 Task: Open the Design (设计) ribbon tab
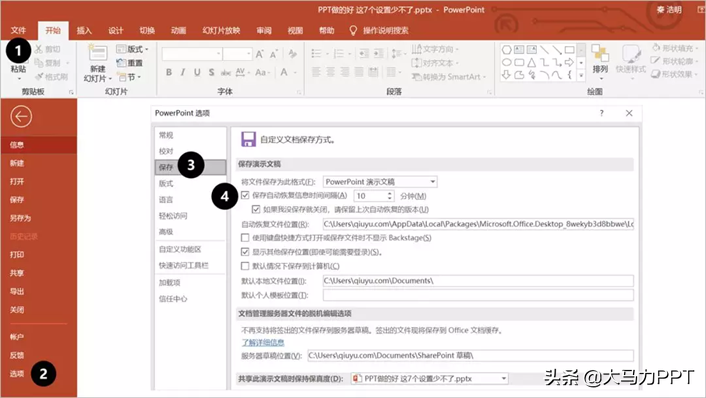coord(116,31)
